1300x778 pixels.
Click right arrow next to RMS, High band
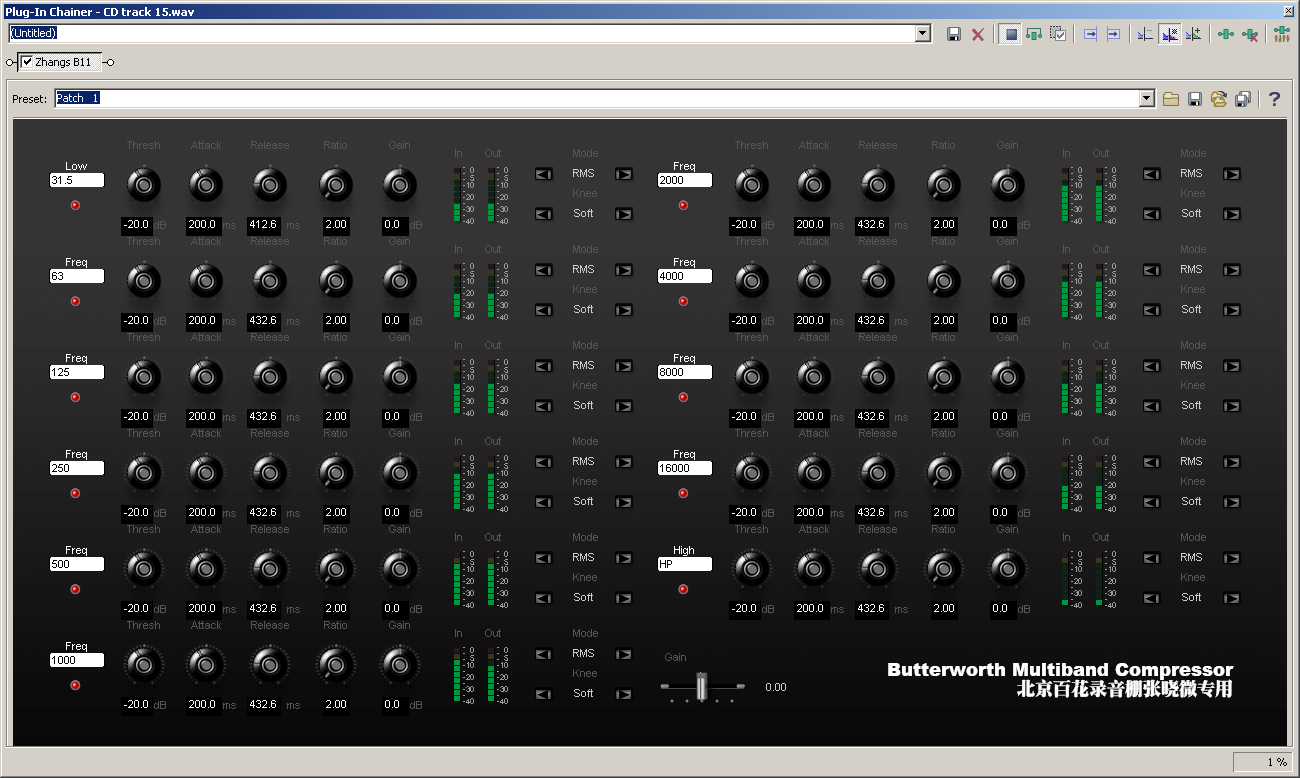pos(1232,558)
